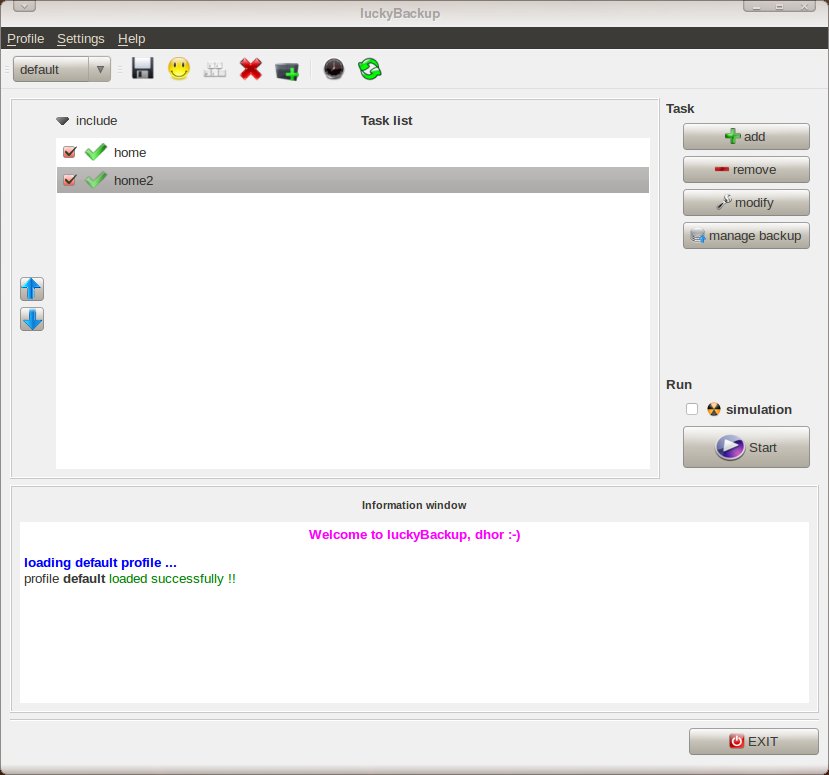
Task: Click the include column sort arrow
Action: tap(62, 121)
